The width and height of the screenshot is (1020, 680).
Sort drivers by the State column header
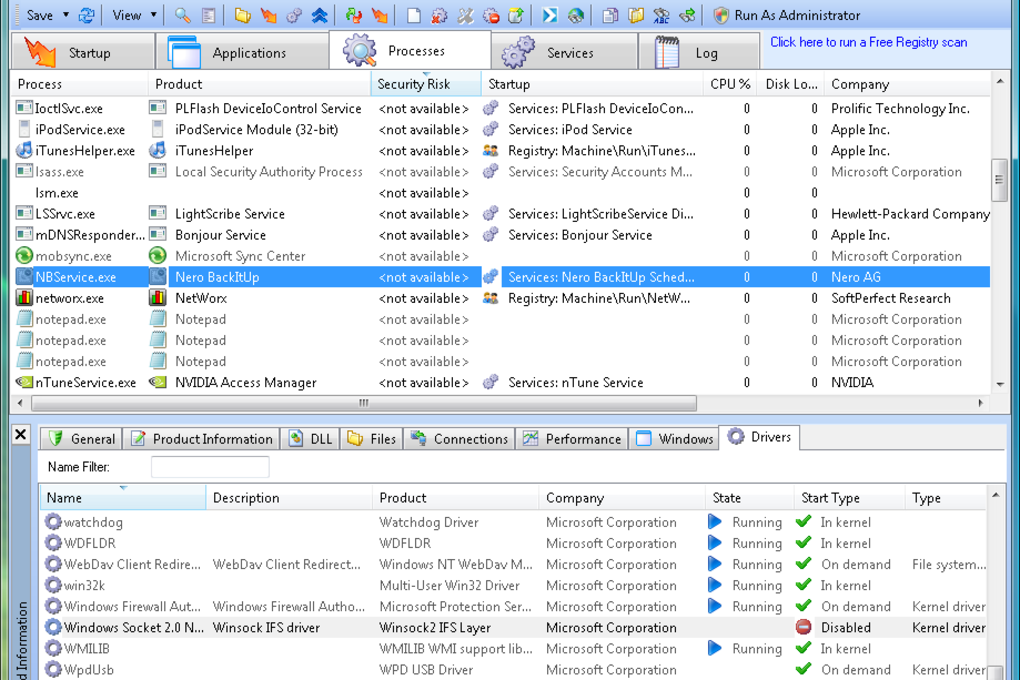point(749,498)
